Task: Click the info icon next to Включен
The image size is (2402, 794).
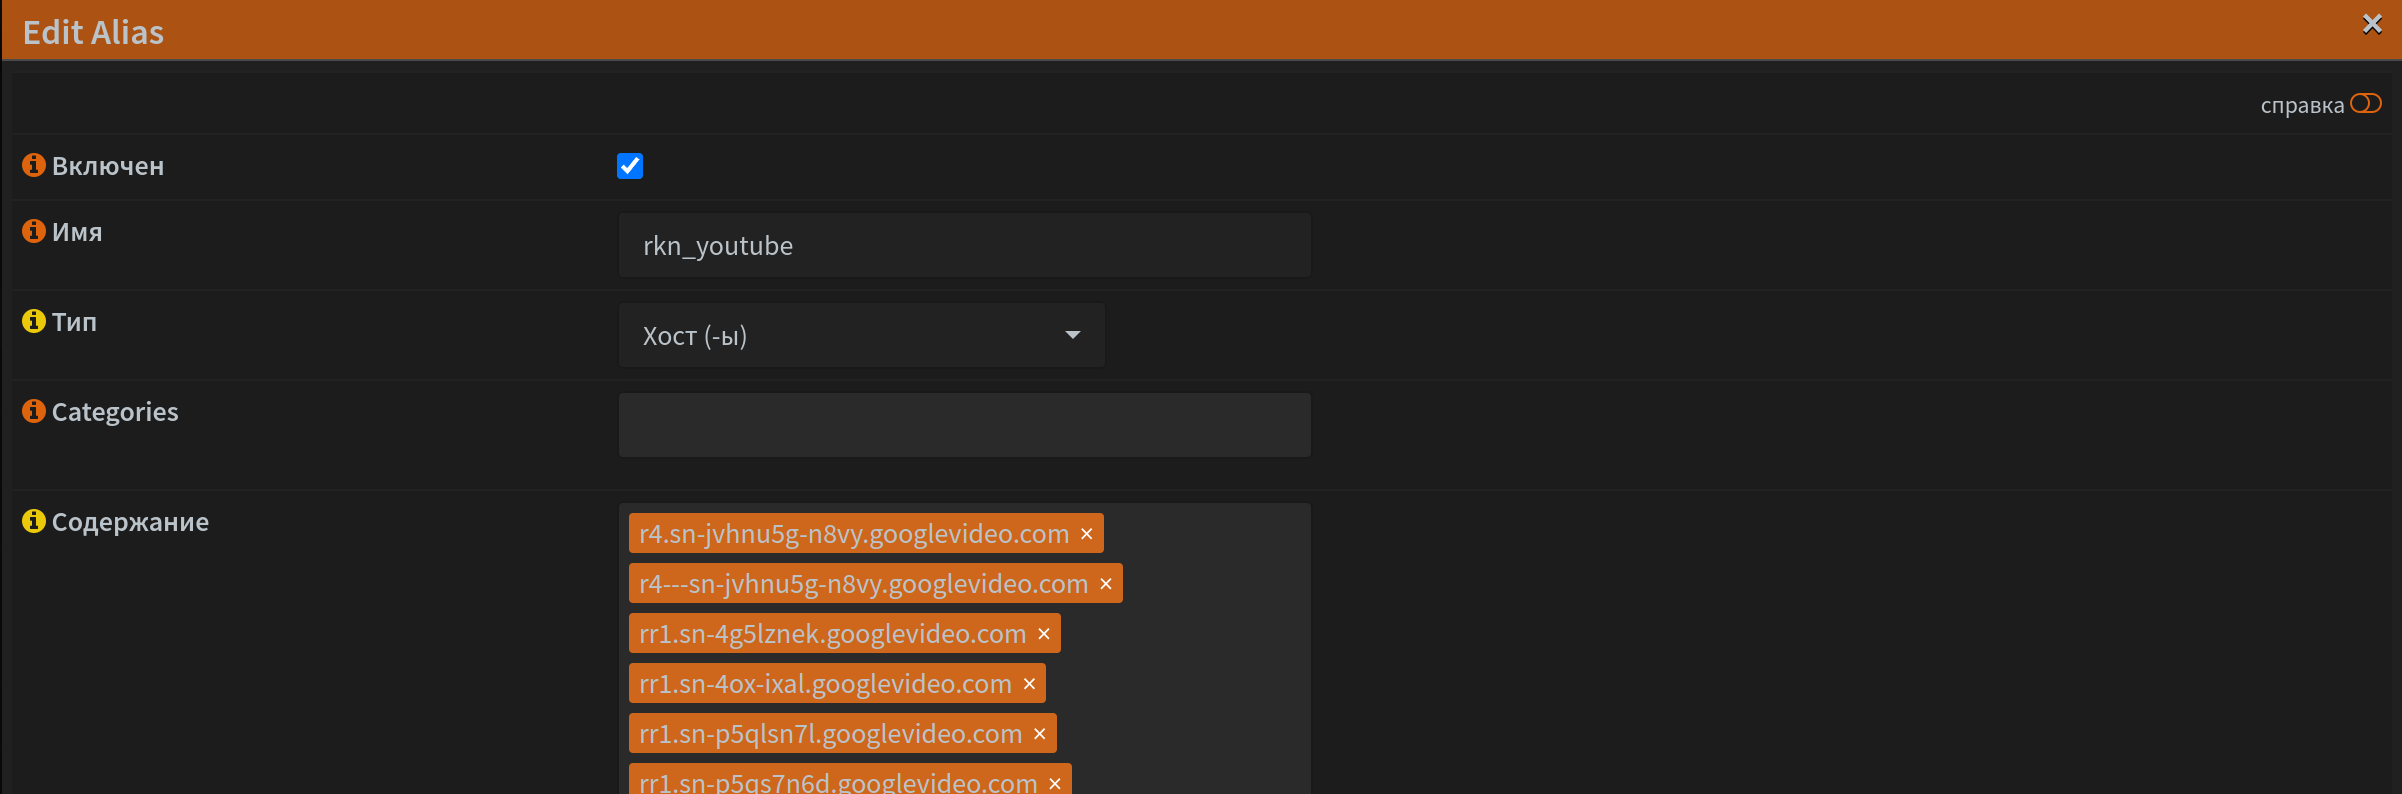Action: pos(34,165)
